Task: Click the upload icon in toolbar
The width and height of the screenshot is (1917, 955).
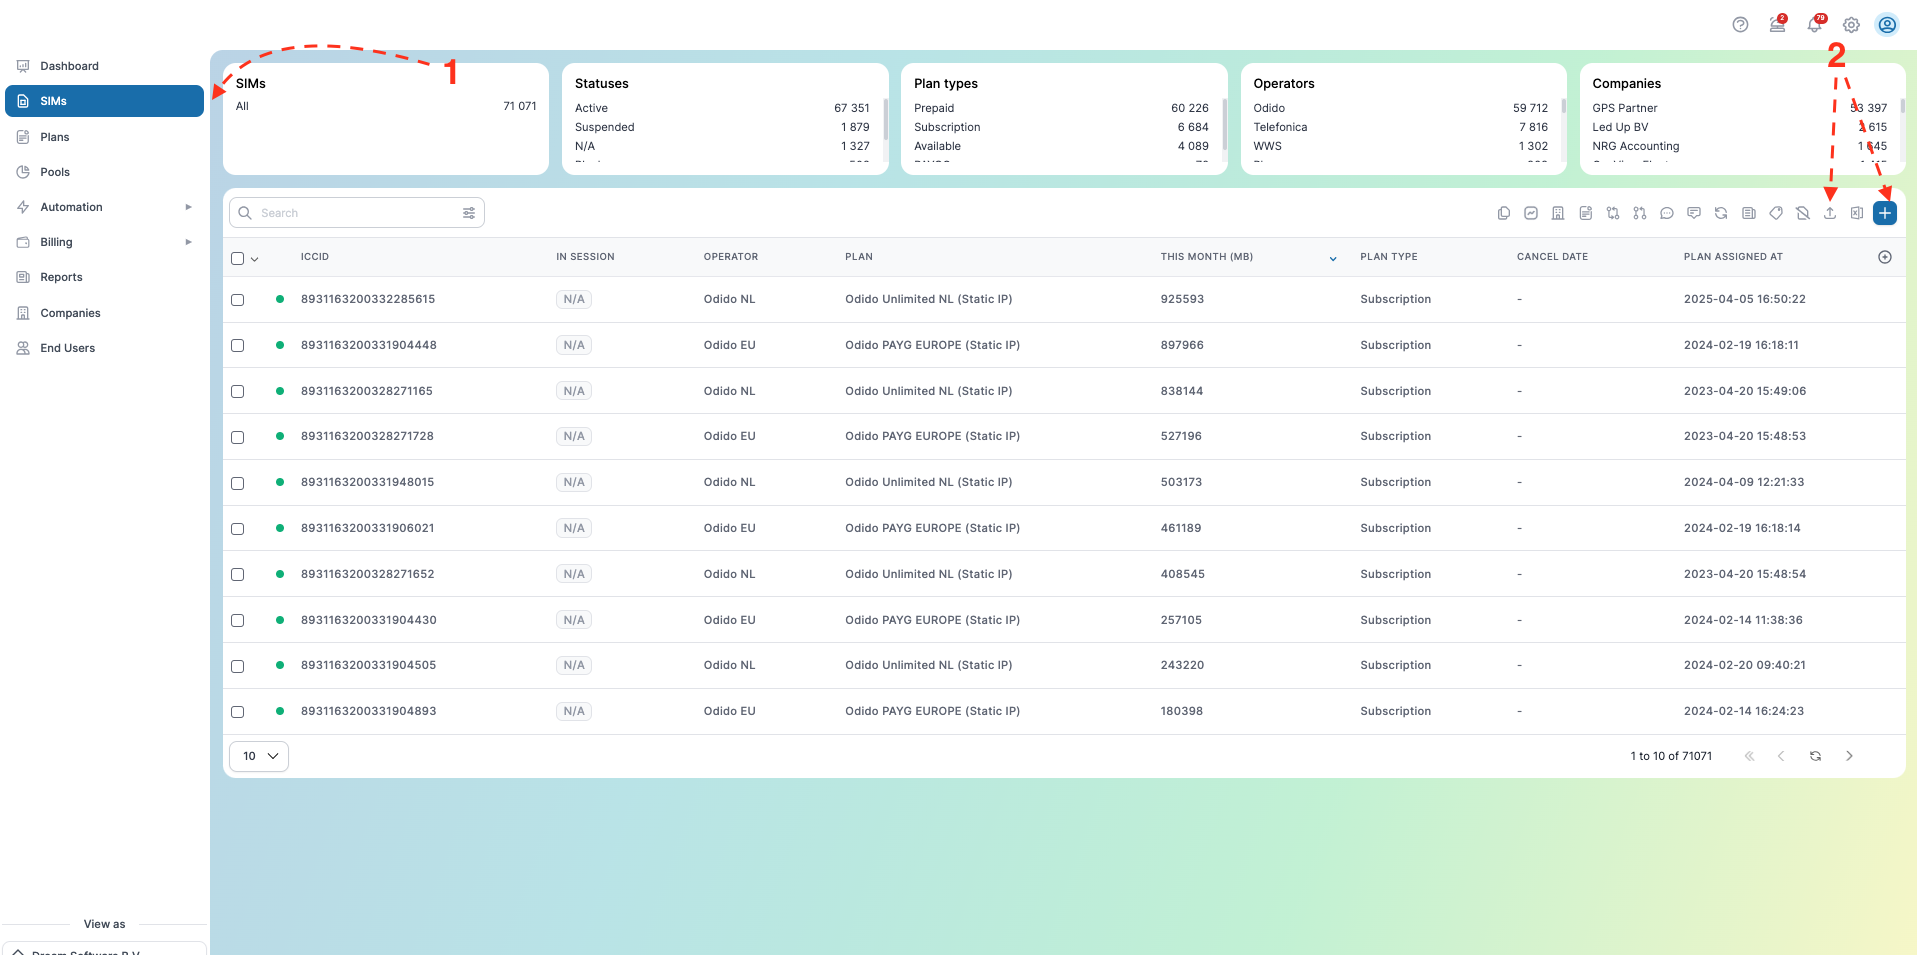Action: (x=1829, y=213)
